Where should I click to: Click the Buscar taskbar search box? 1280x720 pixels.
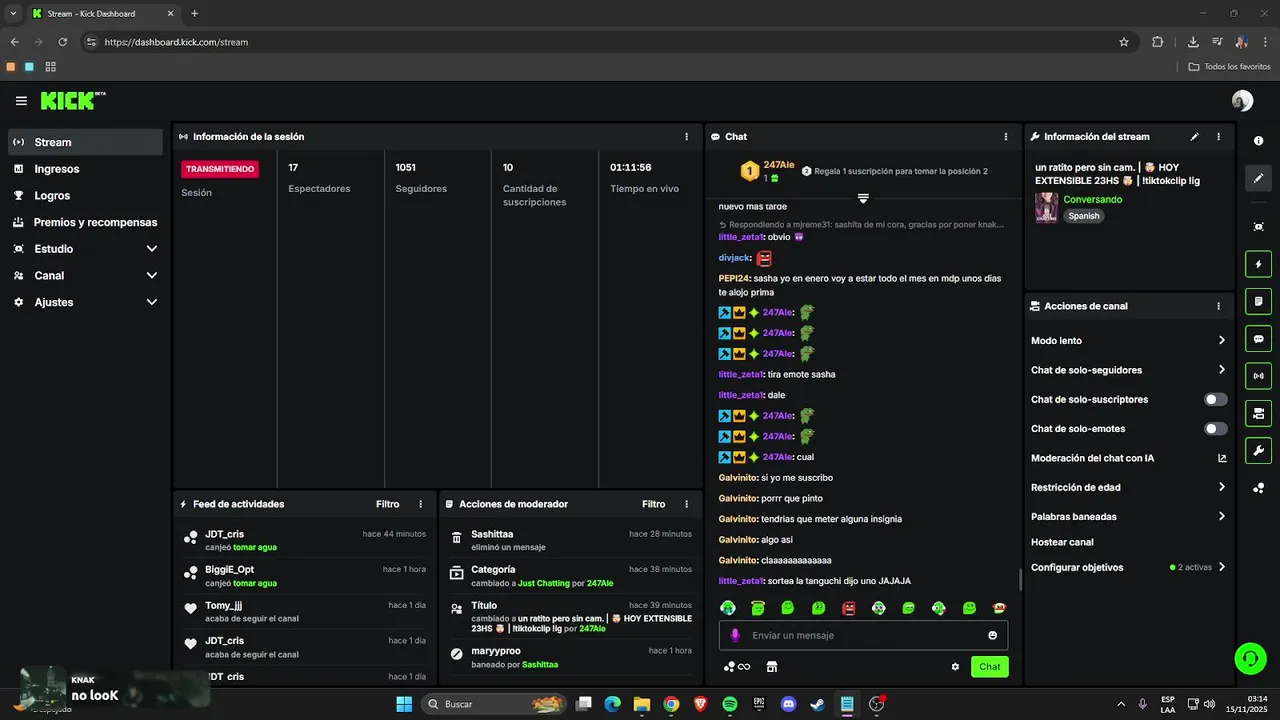493,704
